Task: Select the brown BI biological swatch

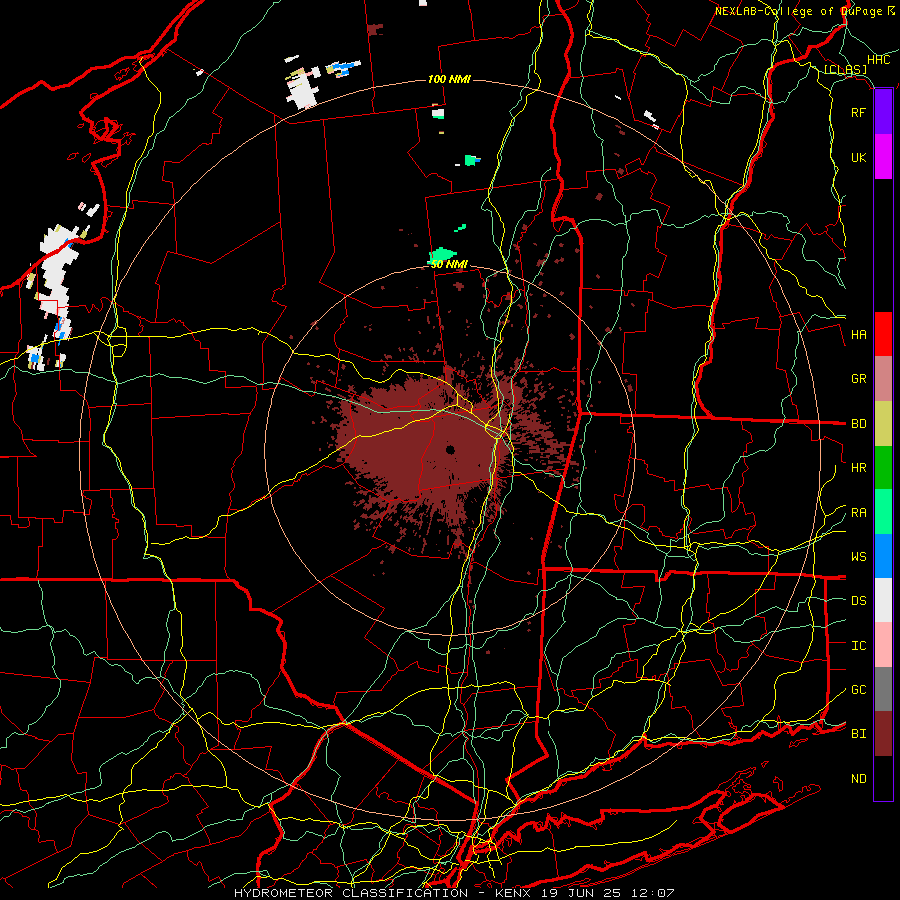Action: click(883, 734)
